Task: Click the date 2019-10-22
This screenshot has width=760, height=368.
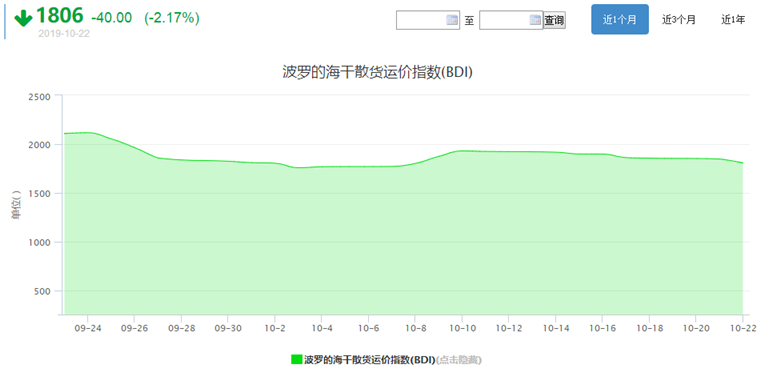Action: point(64,34)
